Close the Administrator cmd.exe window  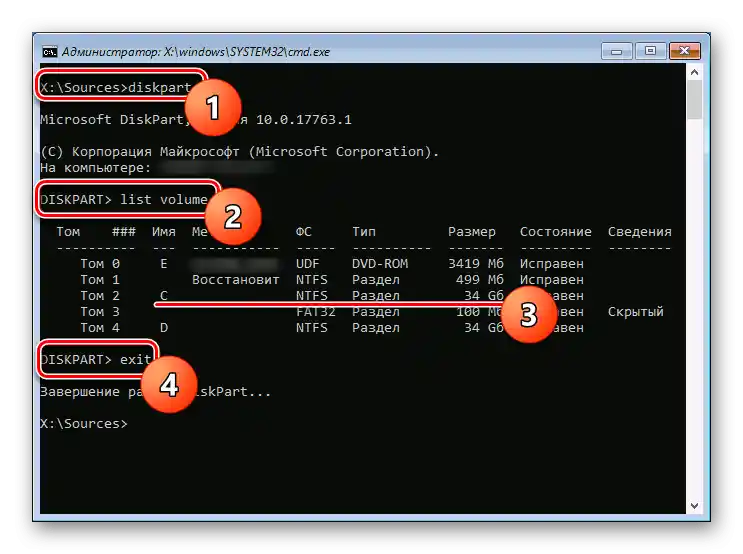[x=685, y=51]
